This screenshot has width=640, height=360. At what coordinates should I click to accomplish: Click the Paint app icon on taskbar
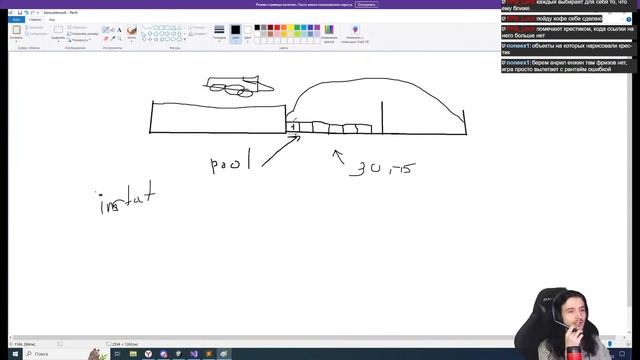pos(224,354)
